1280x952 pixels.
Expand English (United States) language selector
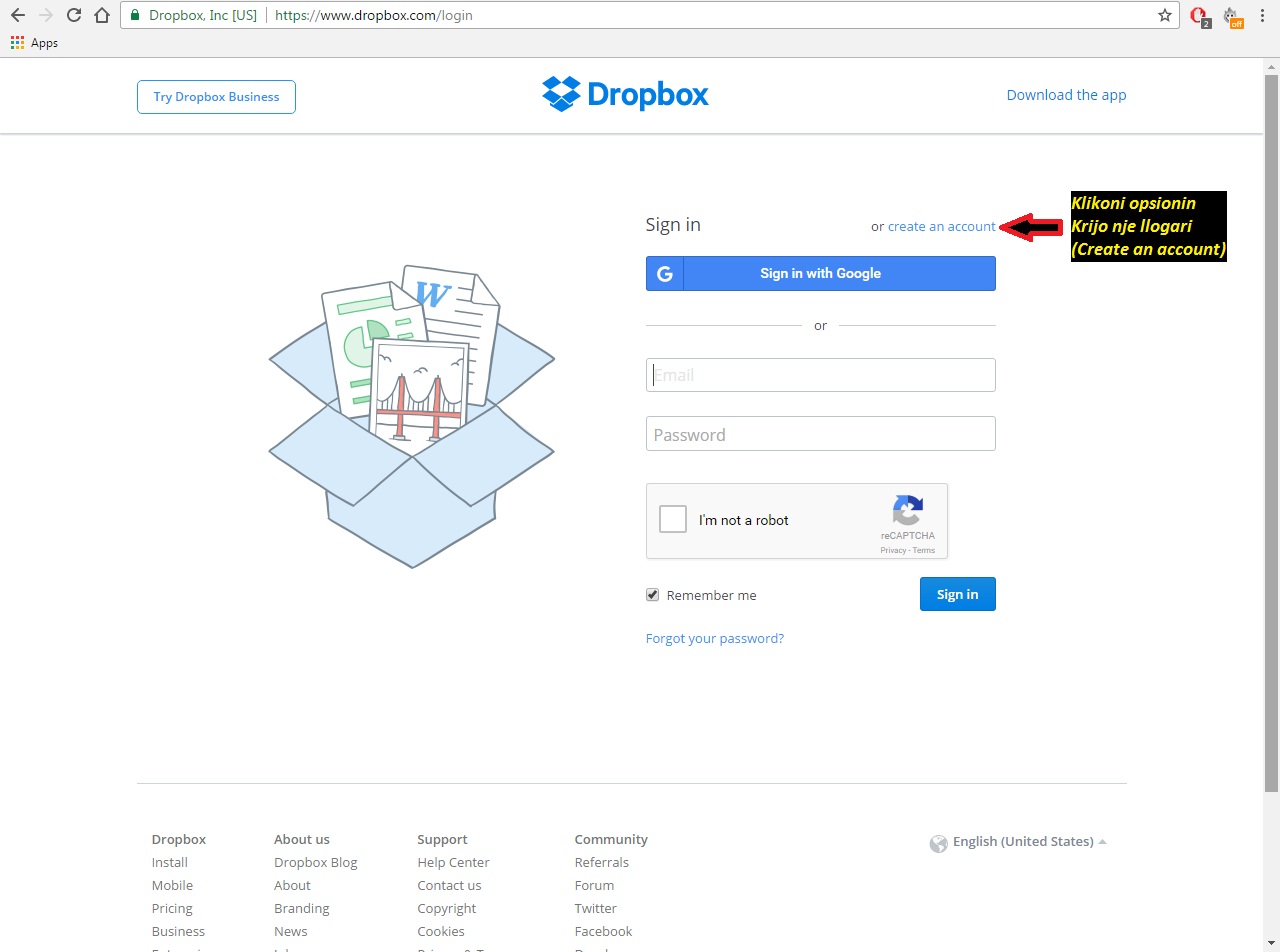click(1022, 842)
